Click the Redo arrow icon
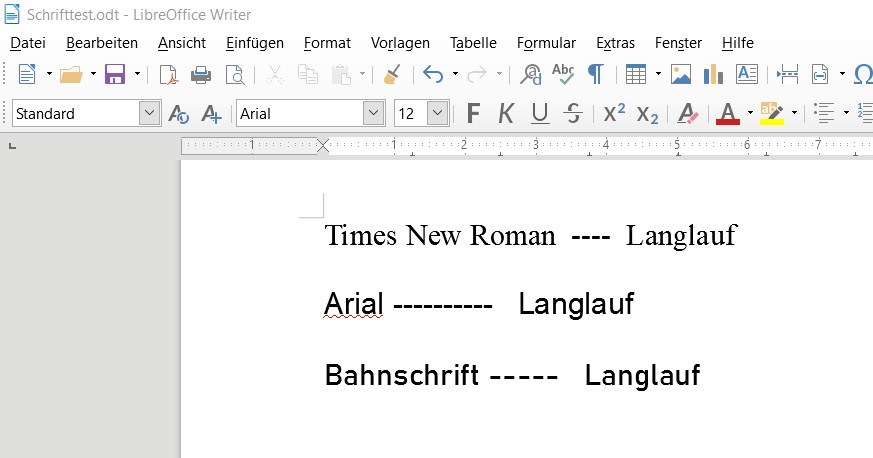Image resolution: width=873 pixels, height=458 pixels. pyautogui.click(x=477, y=74)
